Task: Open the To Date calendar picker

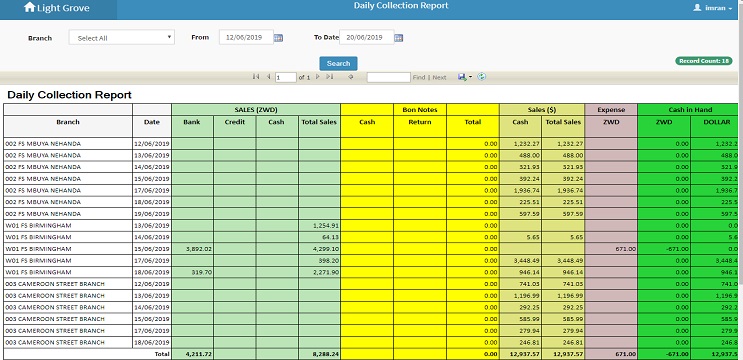Action: point(399,38)
